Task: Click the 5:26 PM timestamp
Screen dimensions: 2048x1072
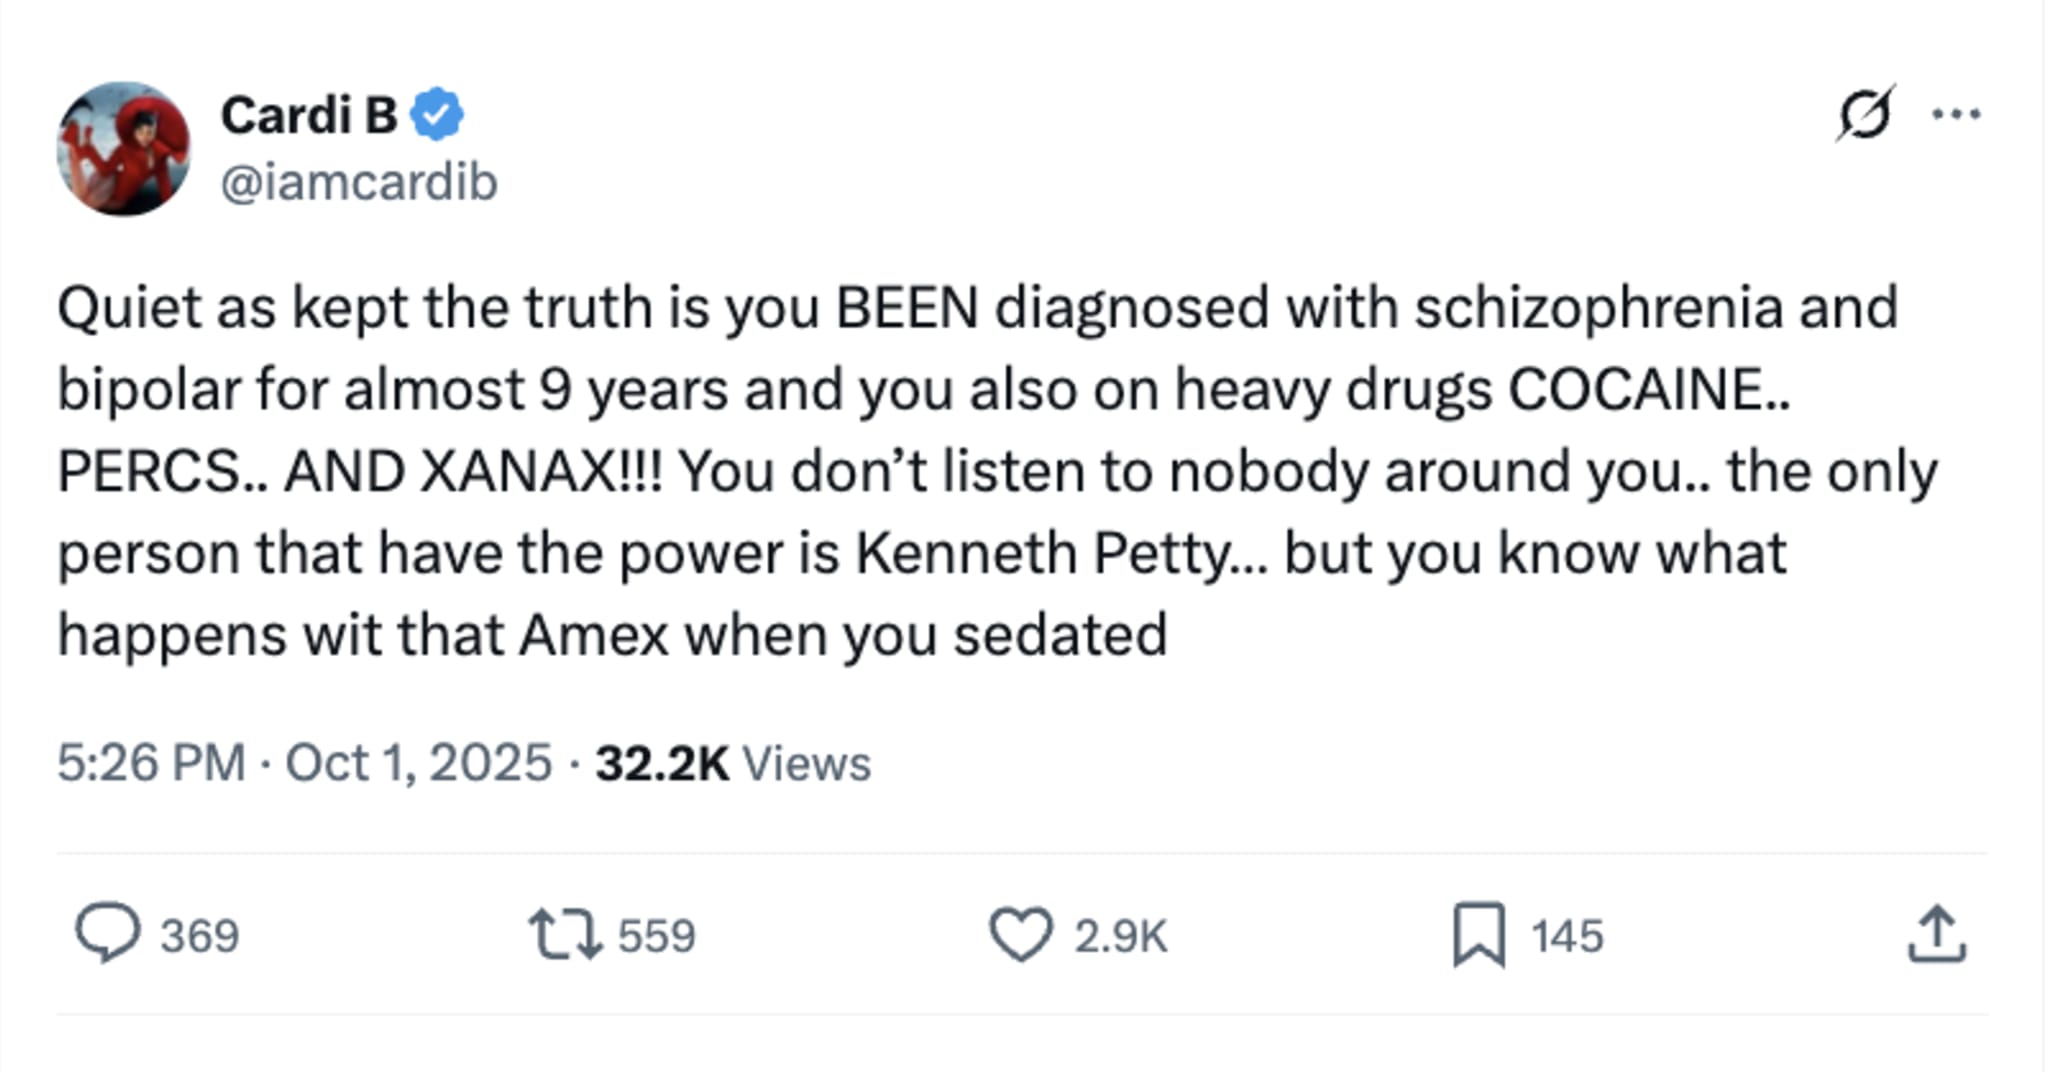Action: point(151,763)
